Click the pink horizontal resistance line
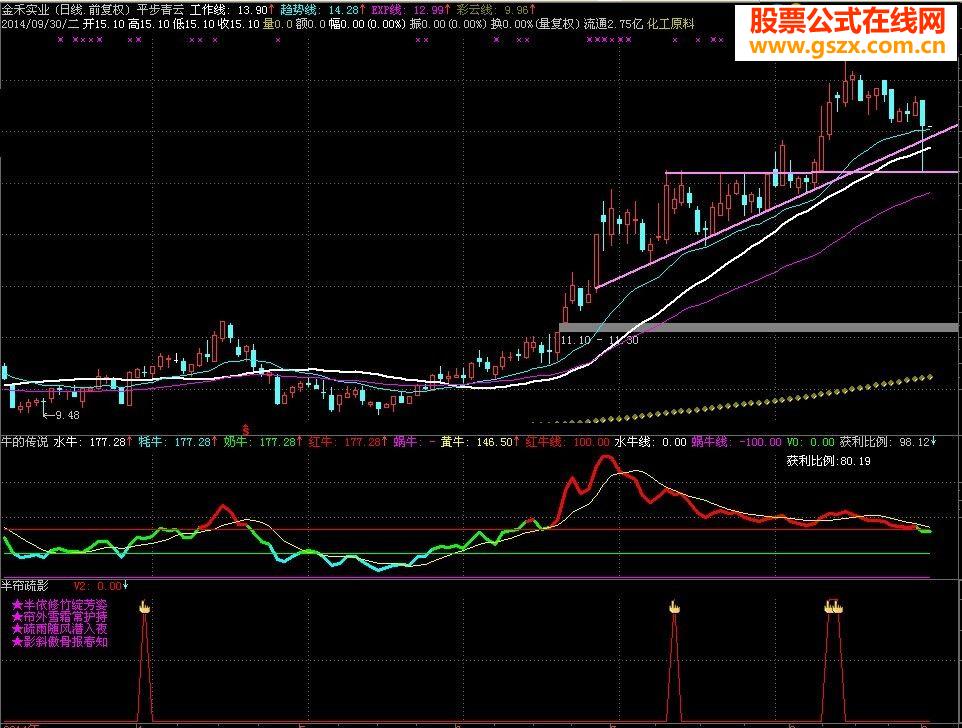962x728 pixels. point(811,172)
